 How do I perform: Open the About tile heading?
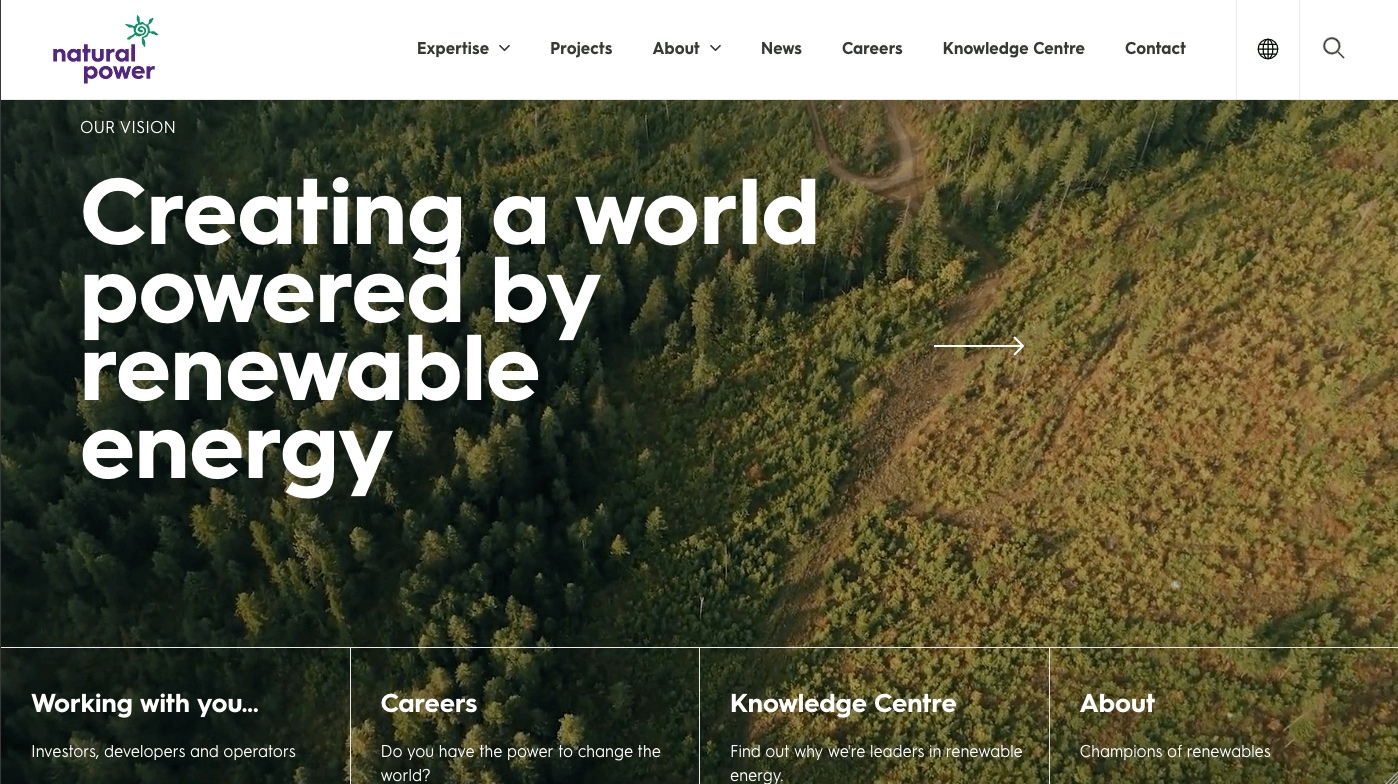click(x=1117, y=704)
